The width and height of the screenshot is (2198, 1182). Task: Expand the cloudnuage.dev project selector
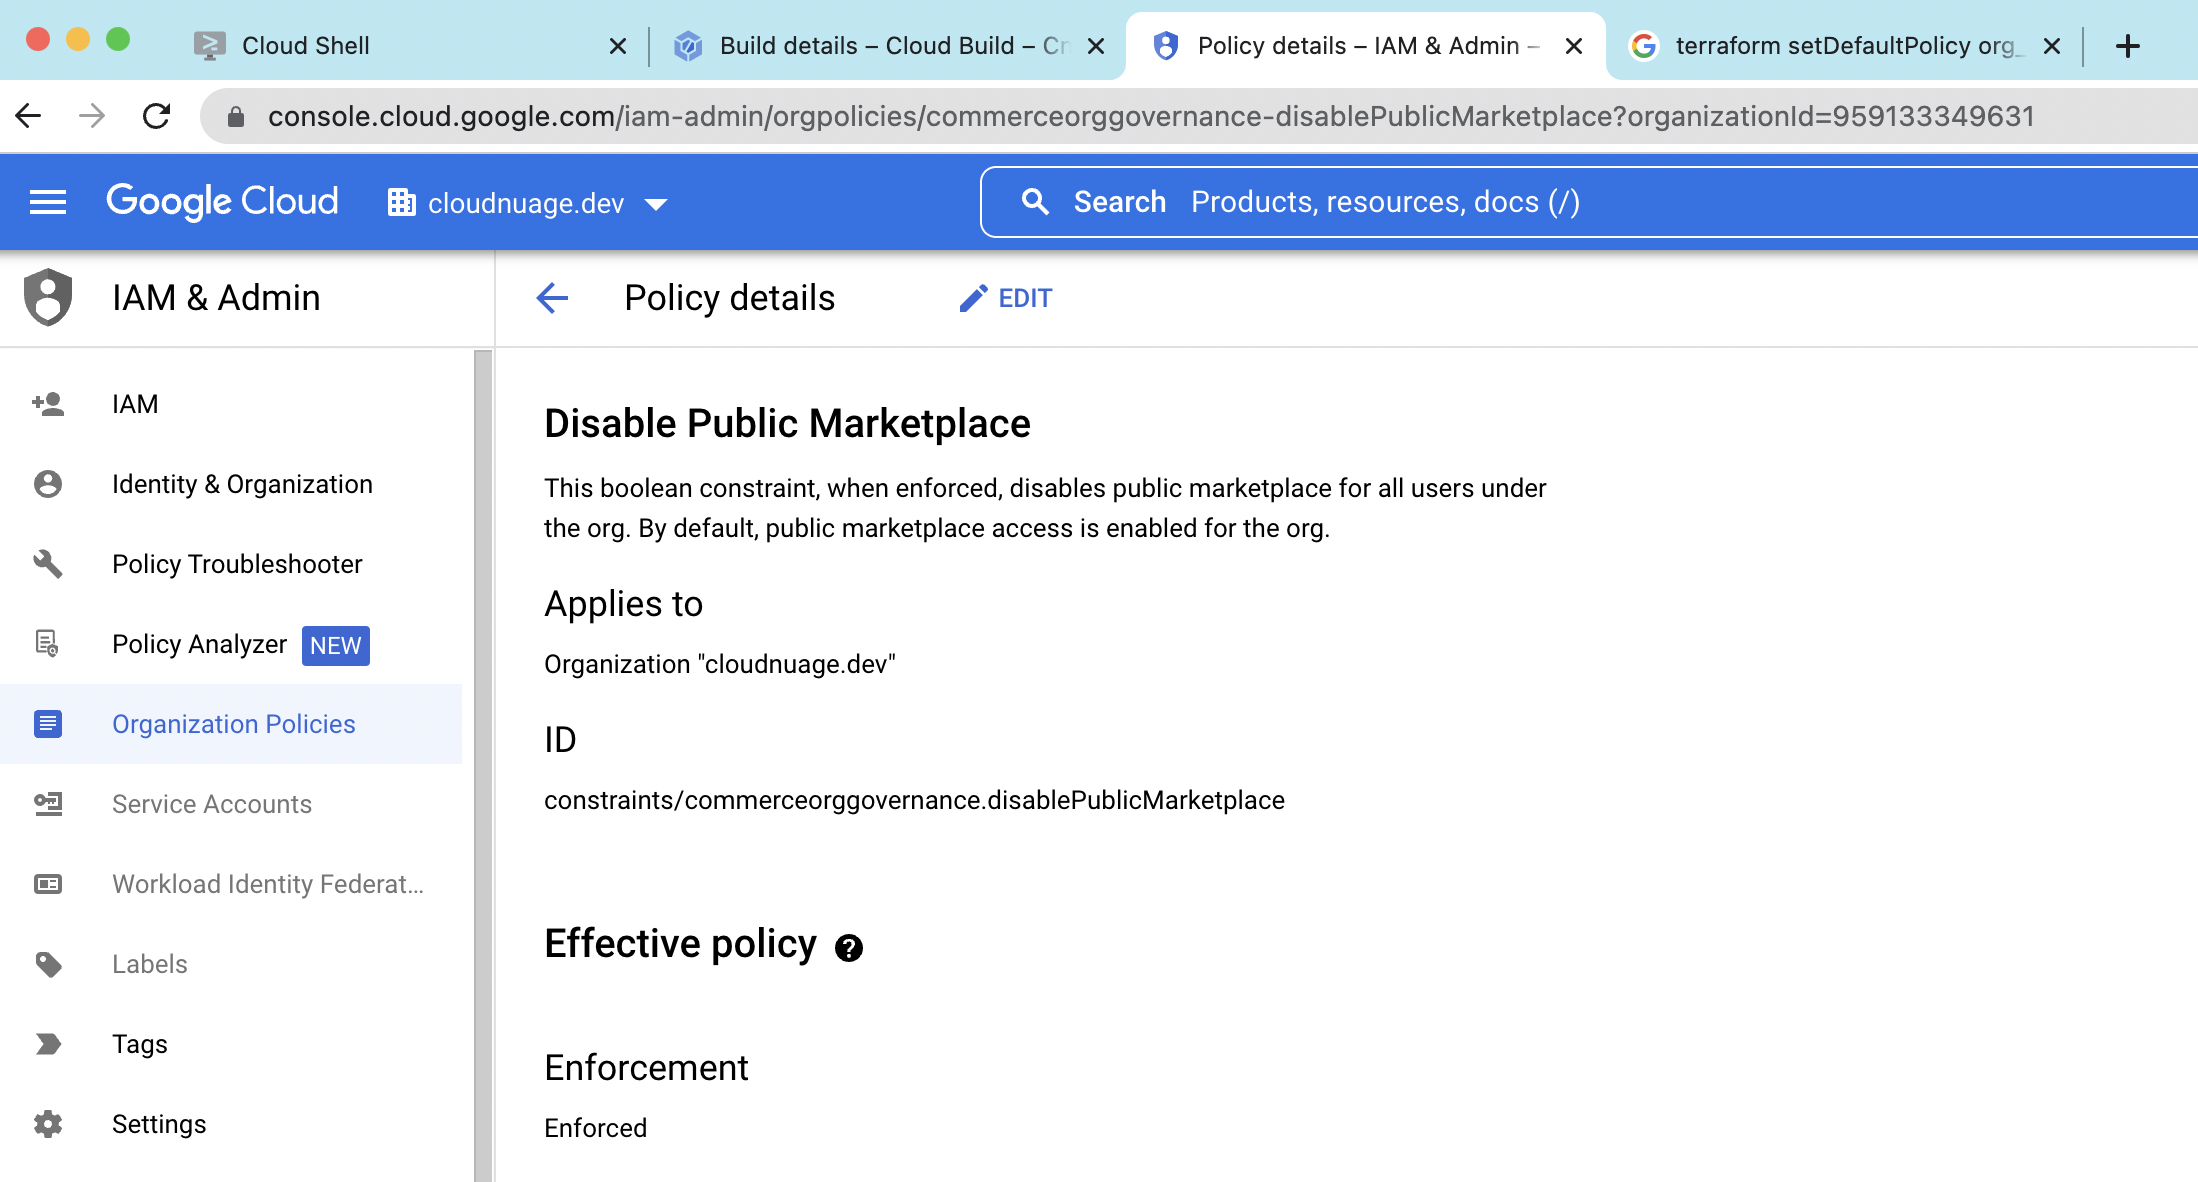pyautogui.click(x=656, y=203)
